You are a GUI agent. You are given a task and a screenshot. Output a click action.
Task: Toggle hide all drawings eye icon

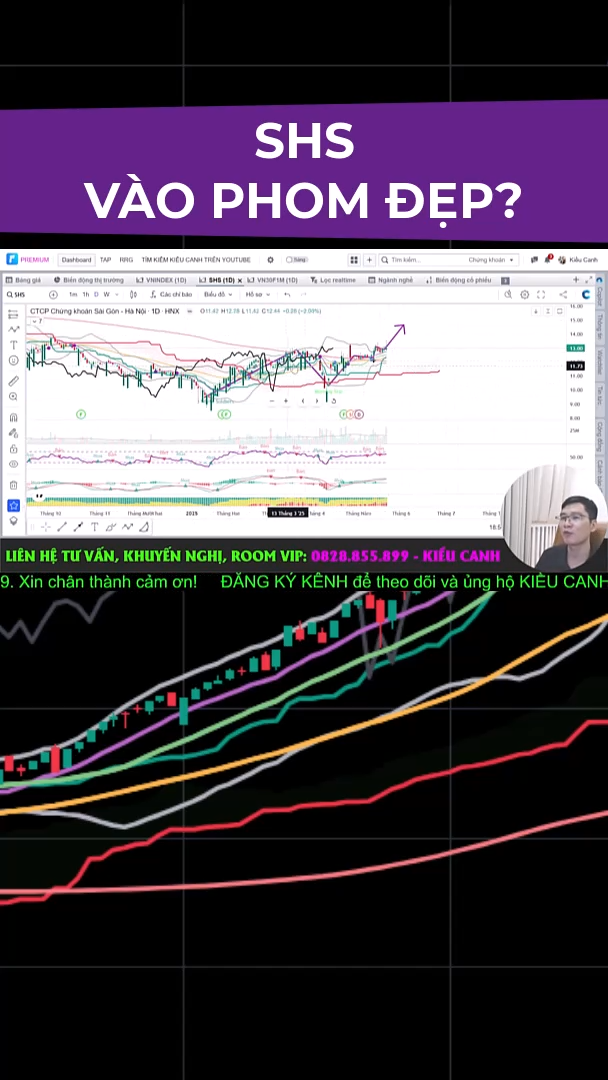(13, 464)
